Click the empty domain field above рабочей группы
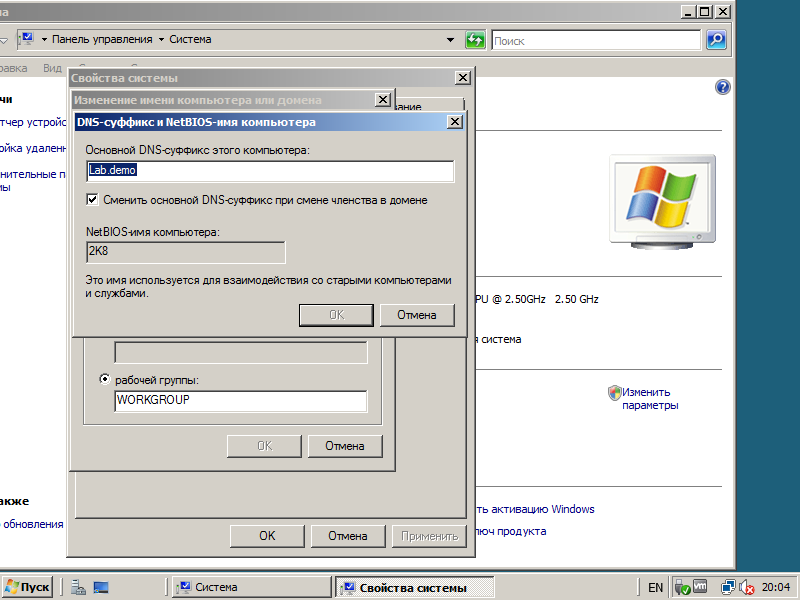 tap(241, 353)
